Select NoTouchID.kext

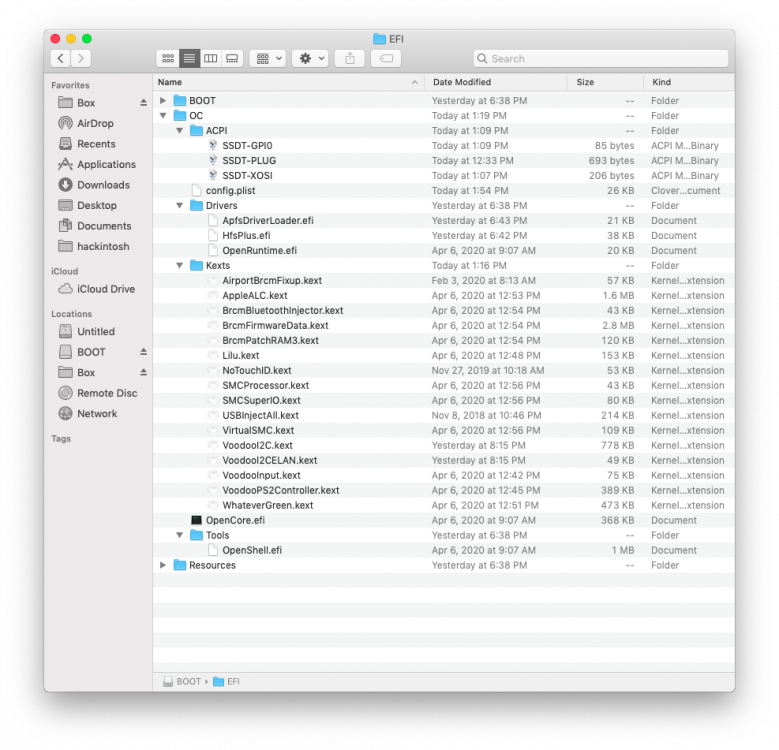(444, 371)
